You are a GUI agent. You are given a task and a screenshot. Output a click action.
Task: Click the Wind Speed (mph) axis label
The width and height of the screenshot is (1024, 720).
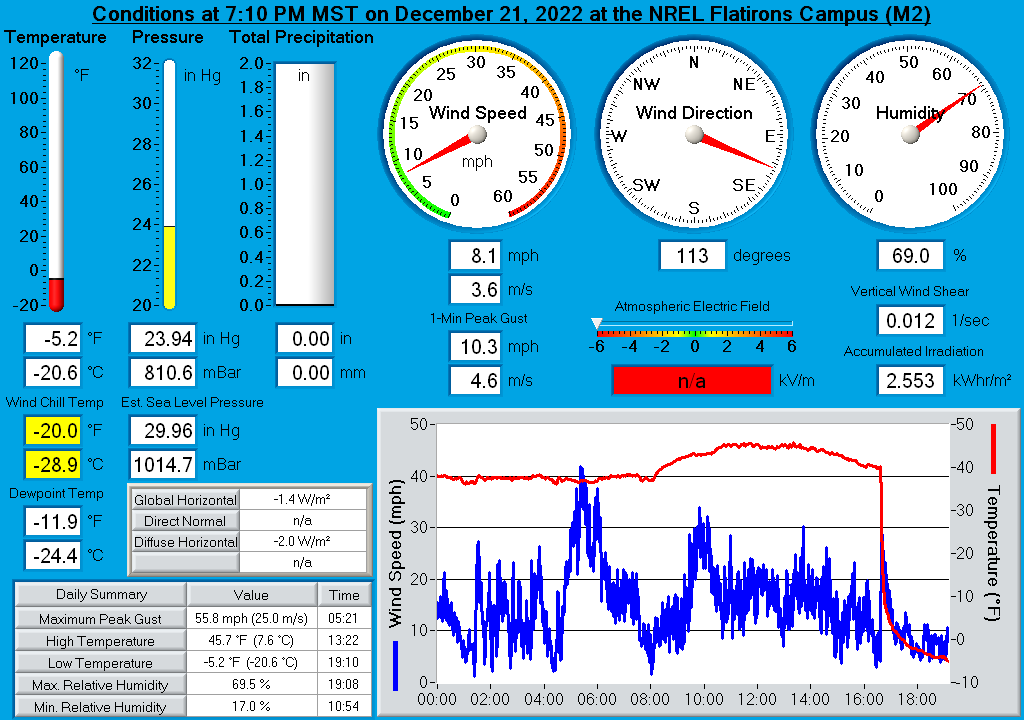(396, 554)
